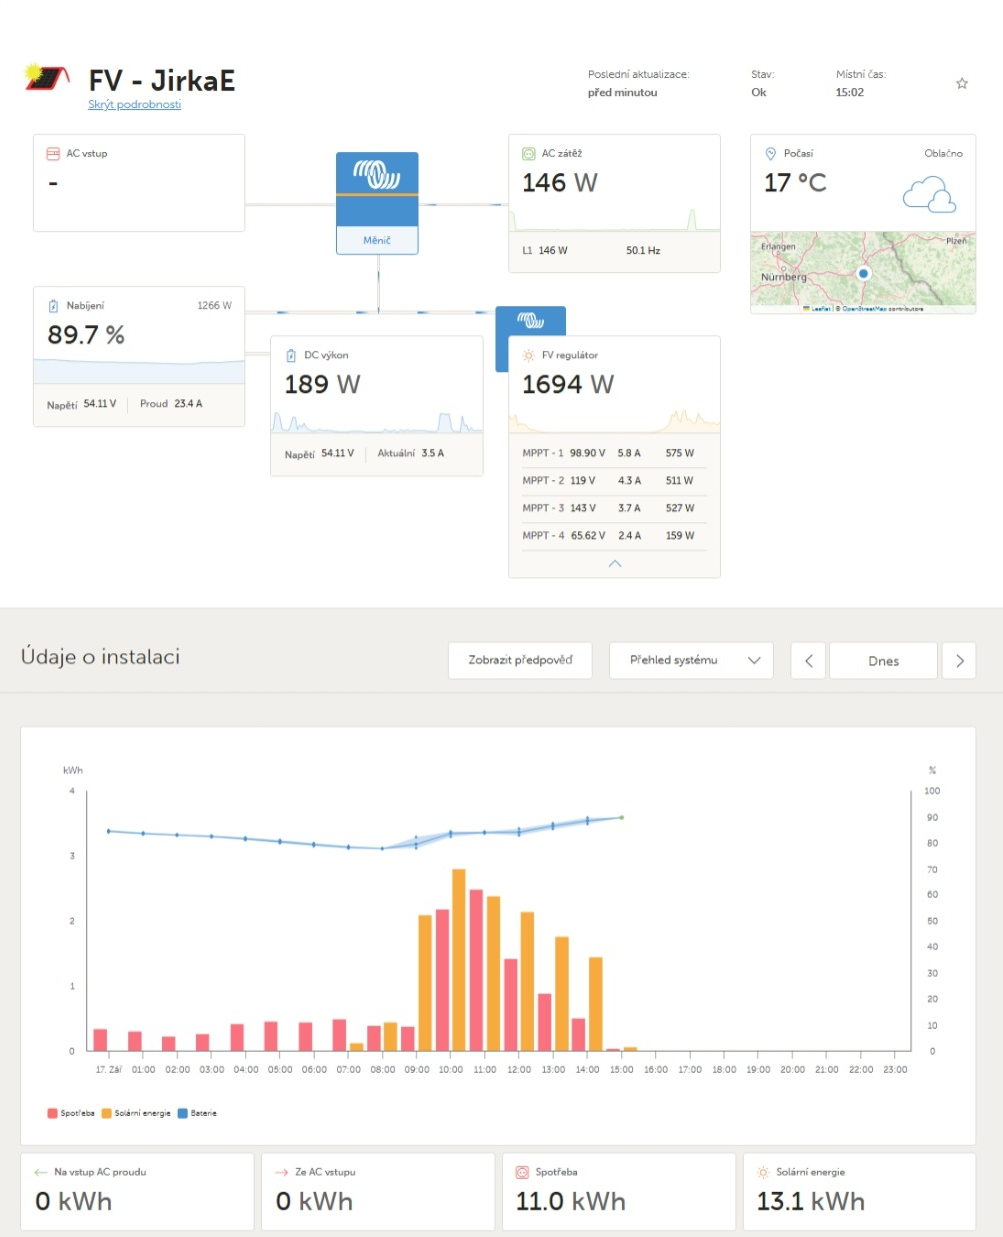The height and width of the screenshot is (1237, 1003).
Task: Go to previous day with left arrow
Action: pyautogui.click(x=808, y=661)
